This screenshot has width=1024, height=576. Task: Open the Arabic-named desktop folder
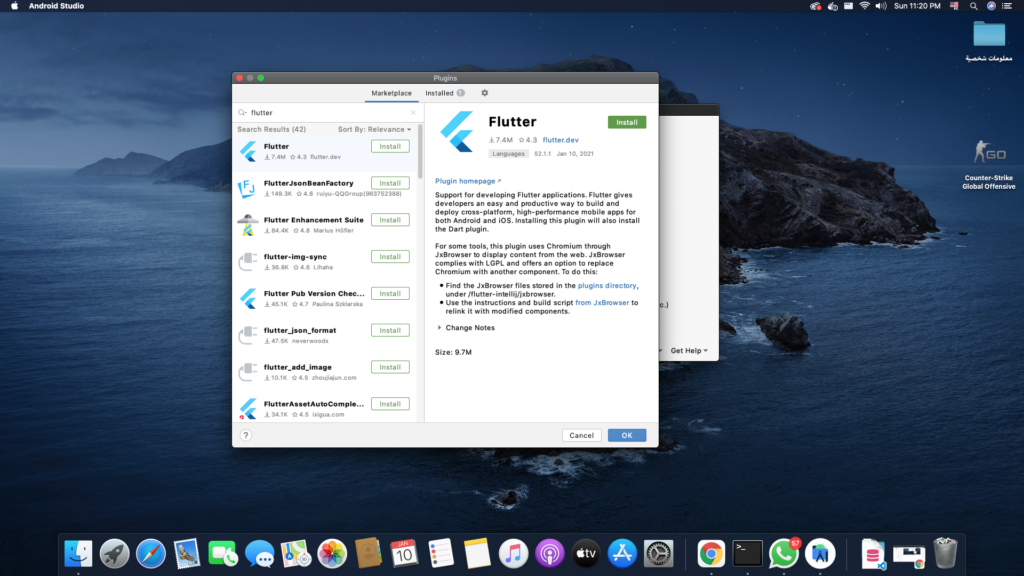coord(989,40)
